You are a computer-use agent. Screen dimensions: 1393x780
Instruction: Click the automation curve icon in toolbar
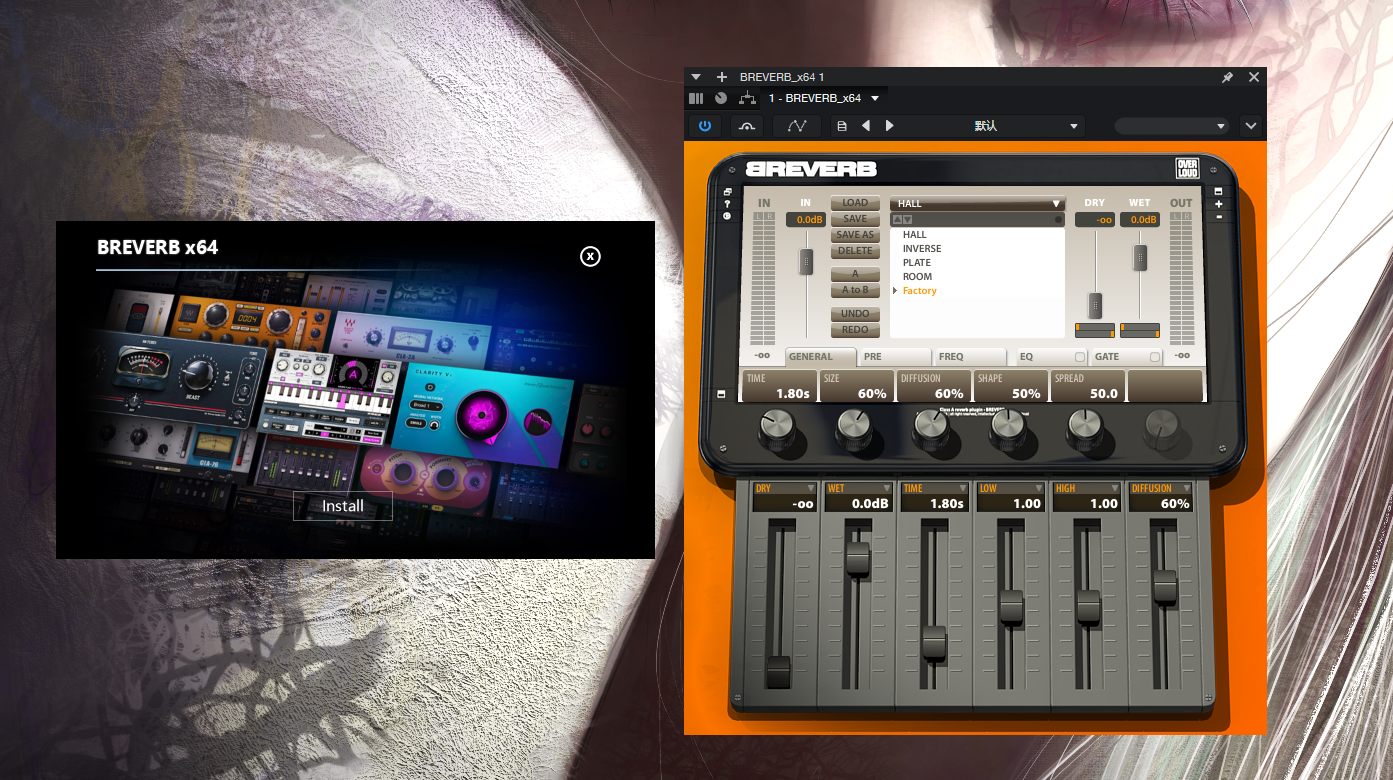pyautogui.click(x=795, y=125)
